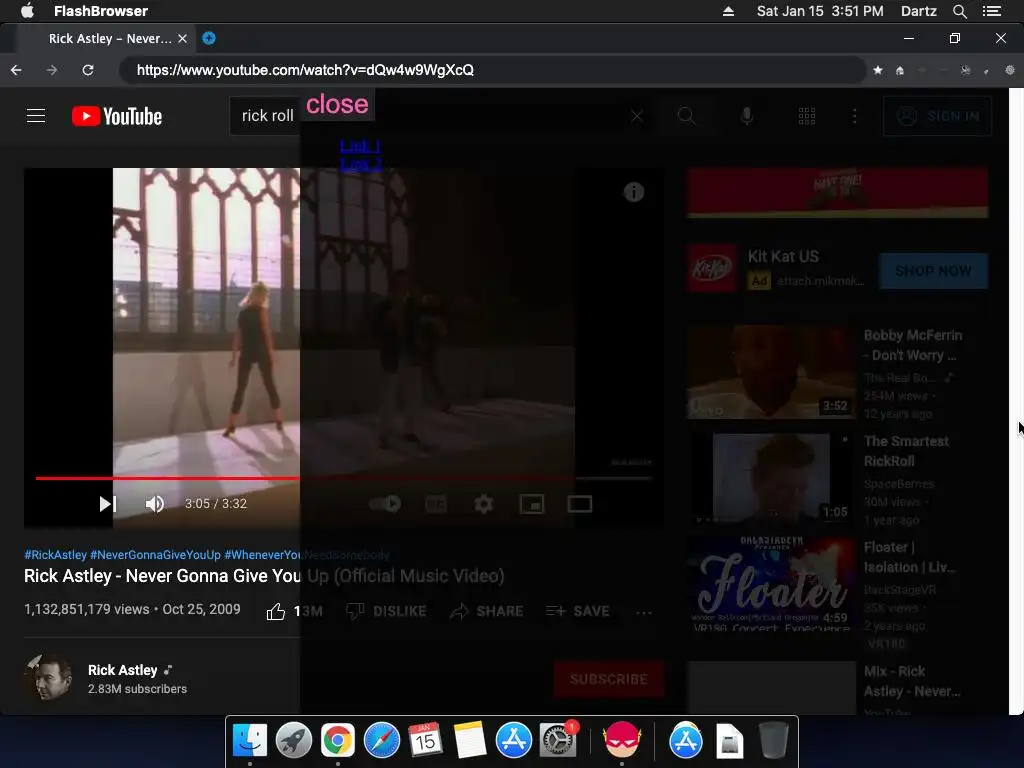Click the eject icon in menu bar
The width and height of the screenshot is (1024, 768).
point(728,11)
